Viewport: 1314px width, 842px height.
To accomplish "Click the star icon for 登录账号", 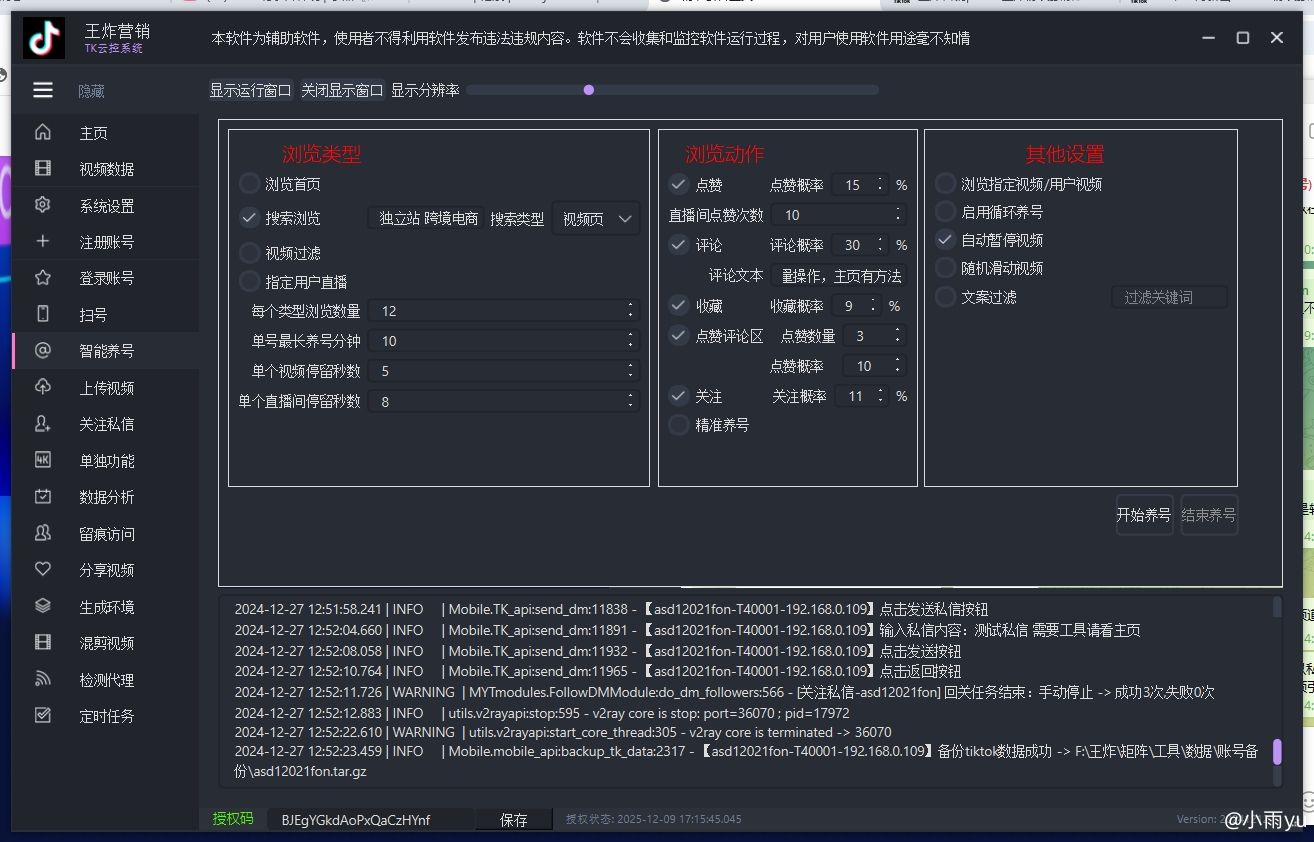I will [43, 278].
